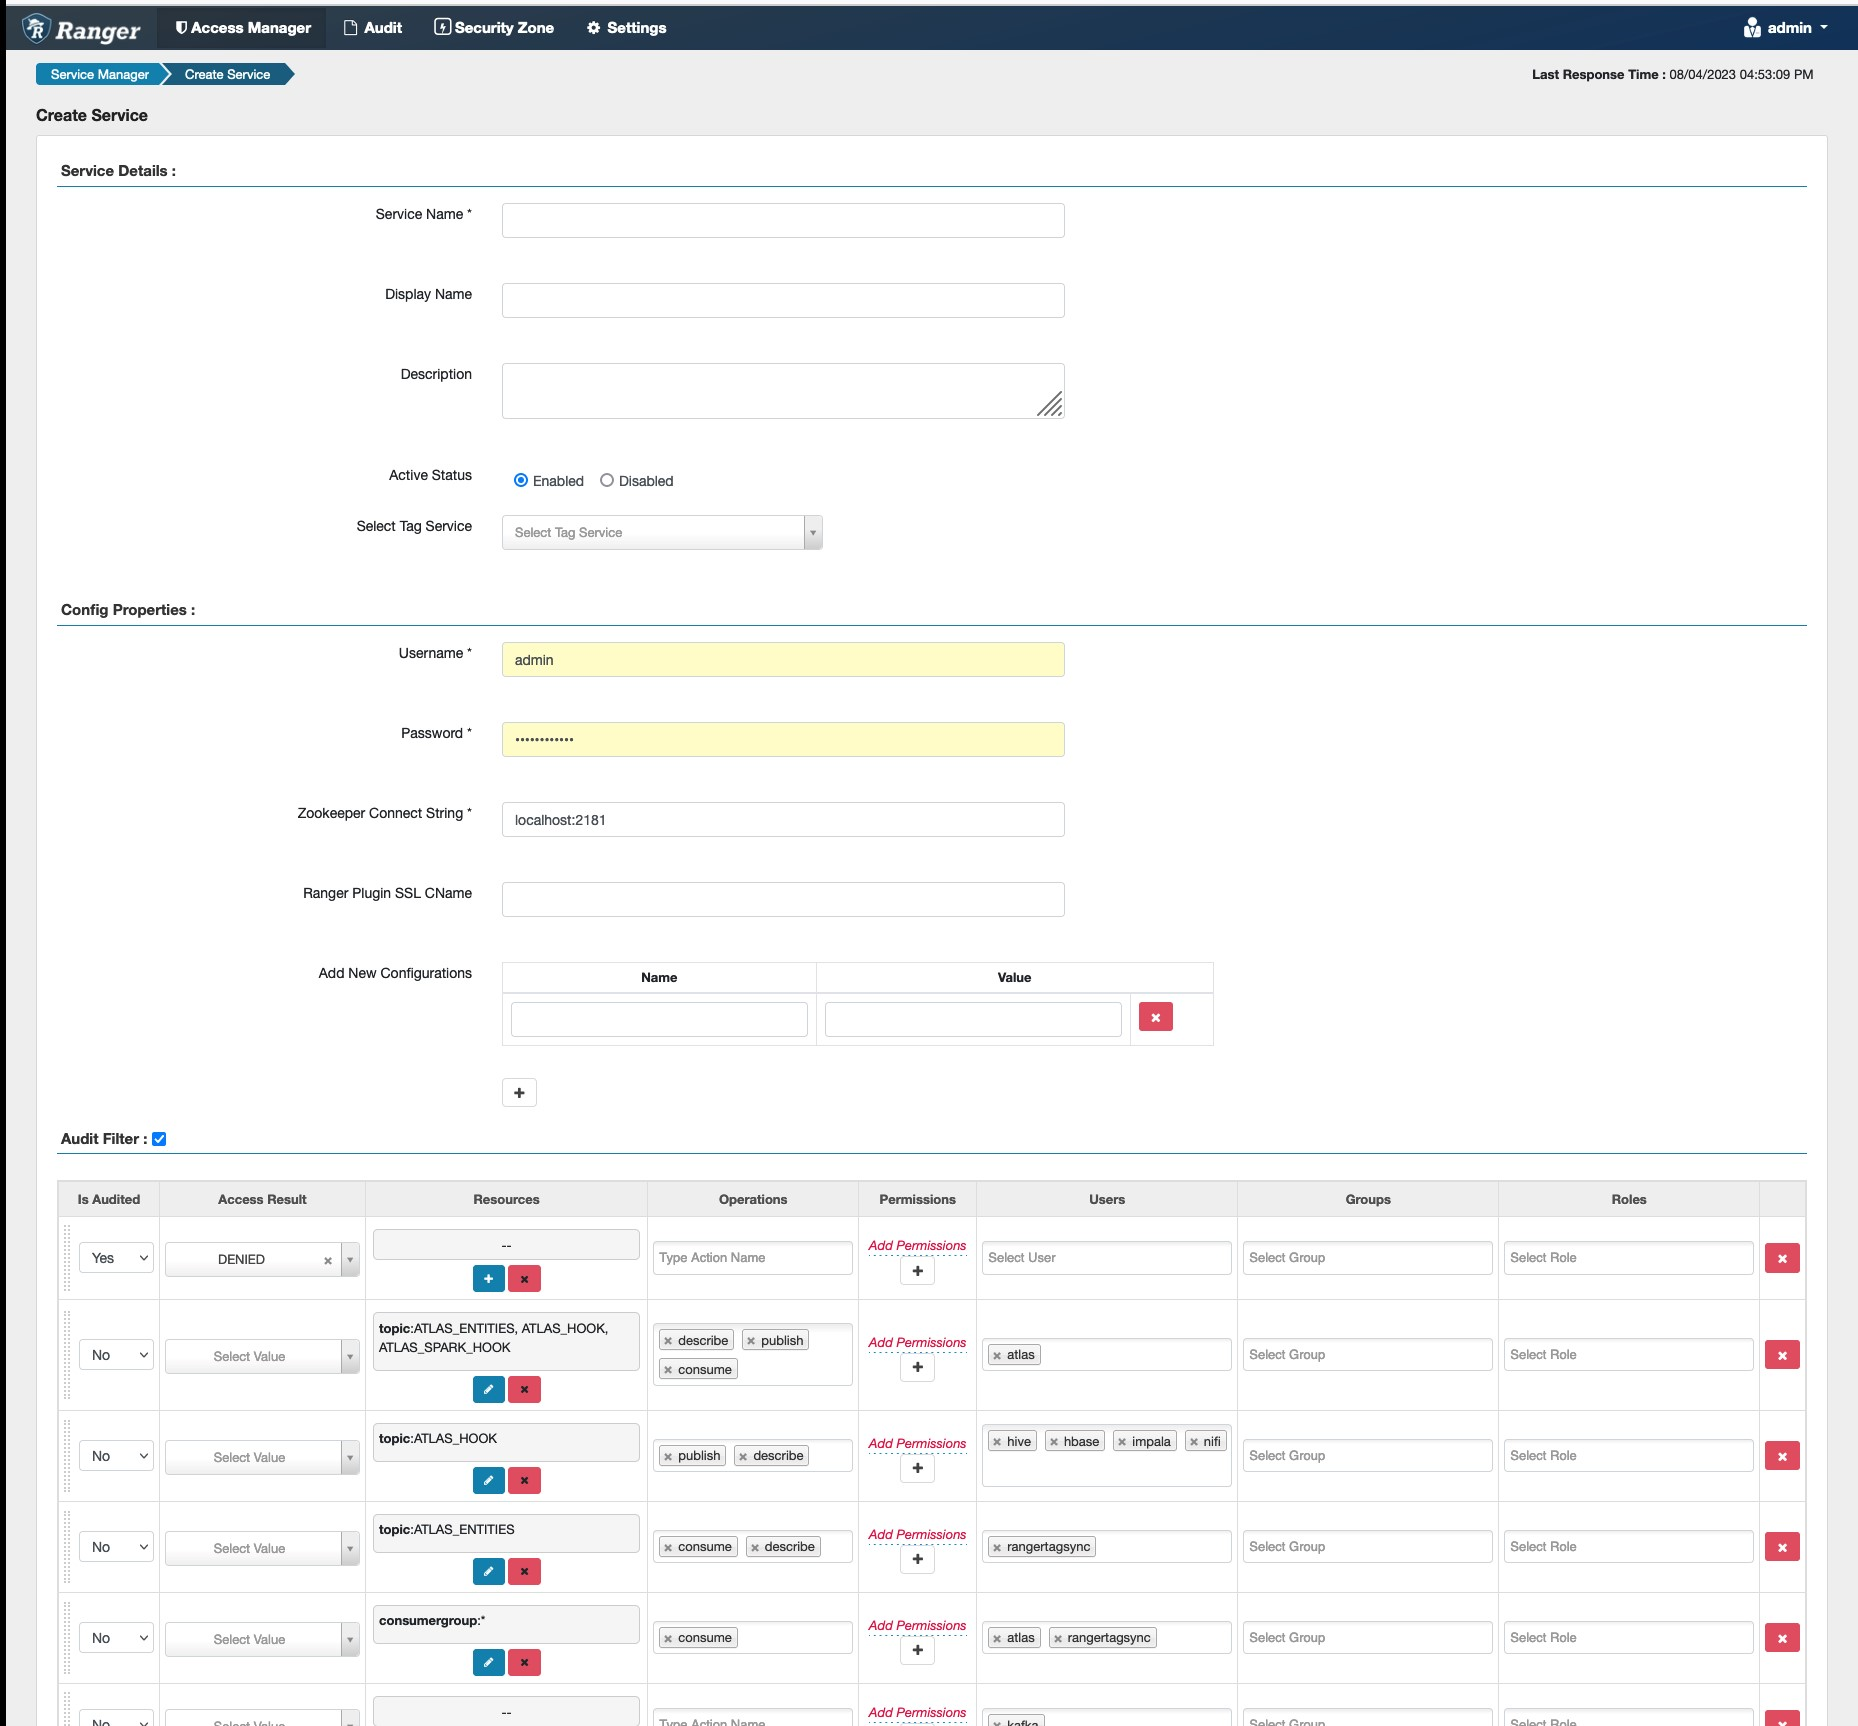Image resolution: width=1858 pixels, height=1726 pixels.
Task: Click the Create Service breadcrumb
Action: (x=227, y=74)
